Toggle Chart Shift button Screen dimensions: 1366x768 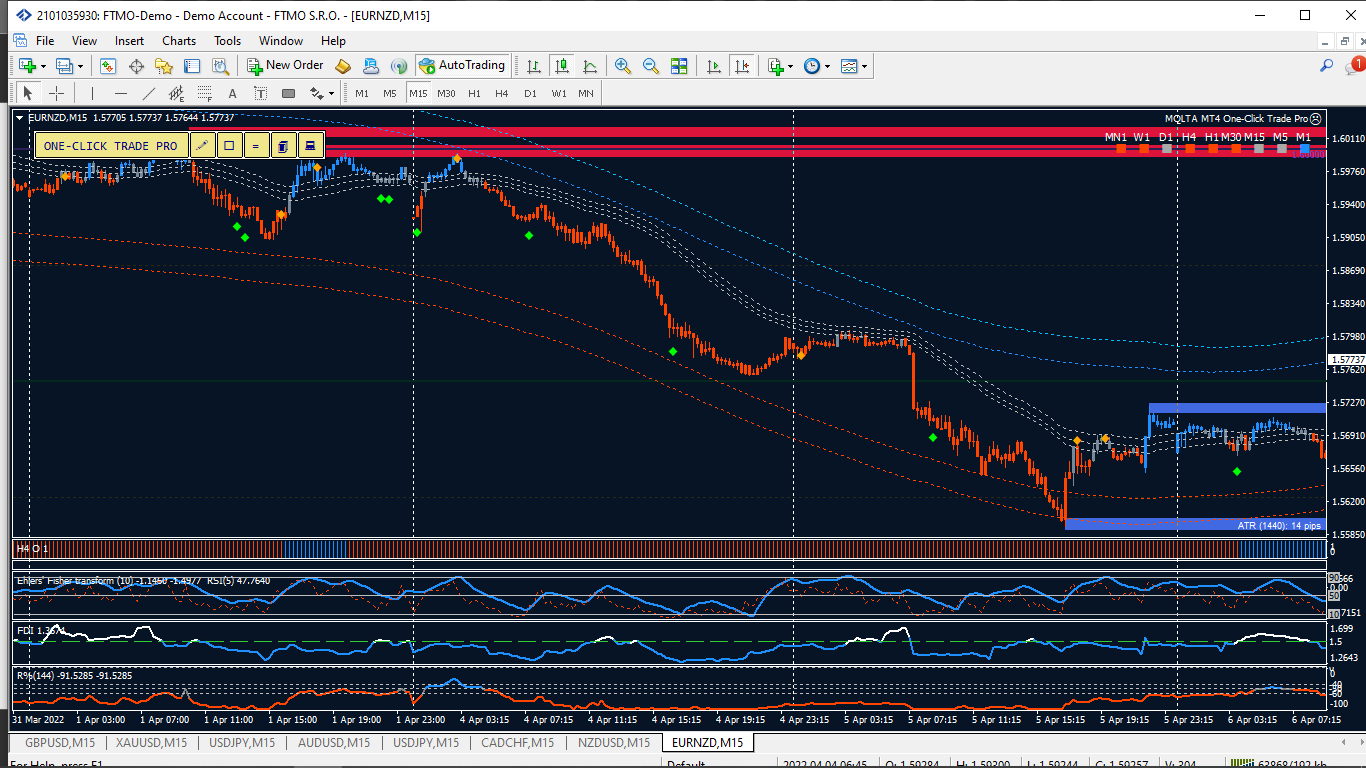pyautogui.click(x=742, y=66)
